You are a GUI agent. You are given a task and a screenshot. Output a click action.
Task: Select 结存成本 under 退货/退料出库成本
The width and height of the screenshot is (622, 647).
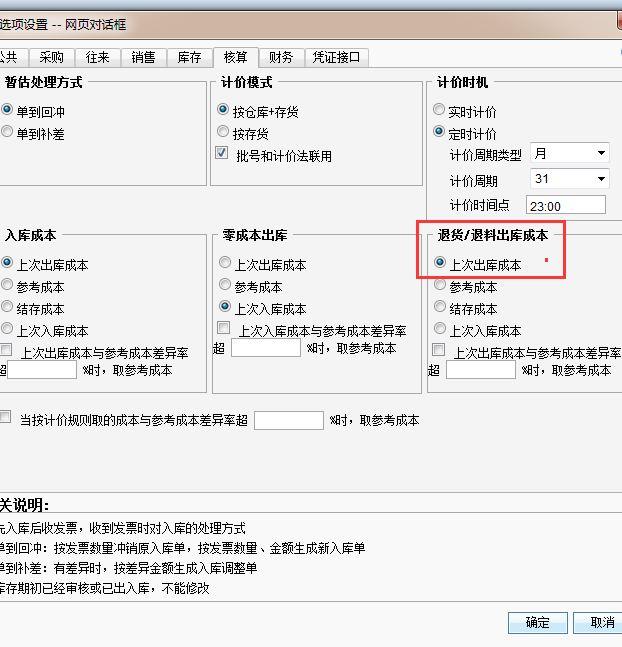(x=440, y=306)
